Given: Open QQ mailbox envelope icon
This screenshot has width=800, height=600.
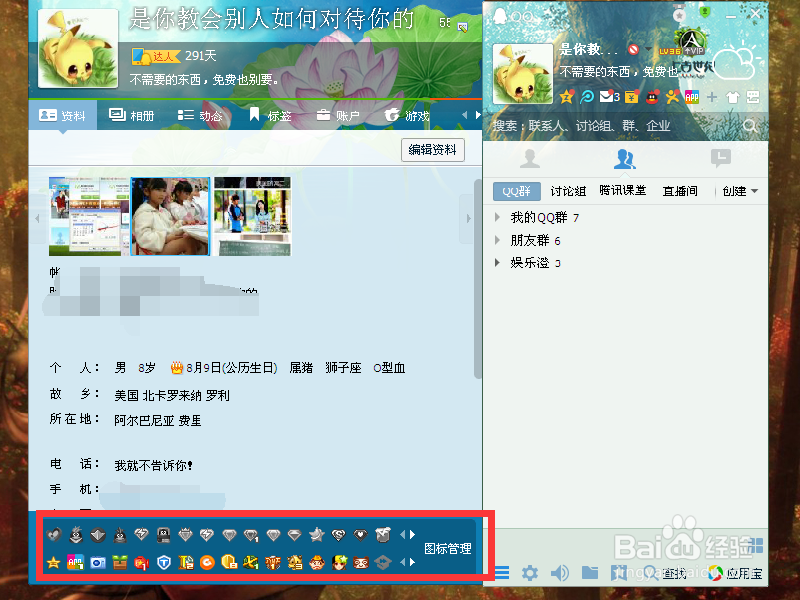Looking at the screenshot, I should (609, 96).
